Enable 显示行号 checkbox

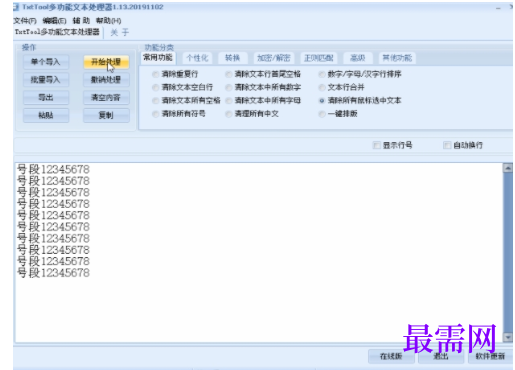(x=393, y=145)
